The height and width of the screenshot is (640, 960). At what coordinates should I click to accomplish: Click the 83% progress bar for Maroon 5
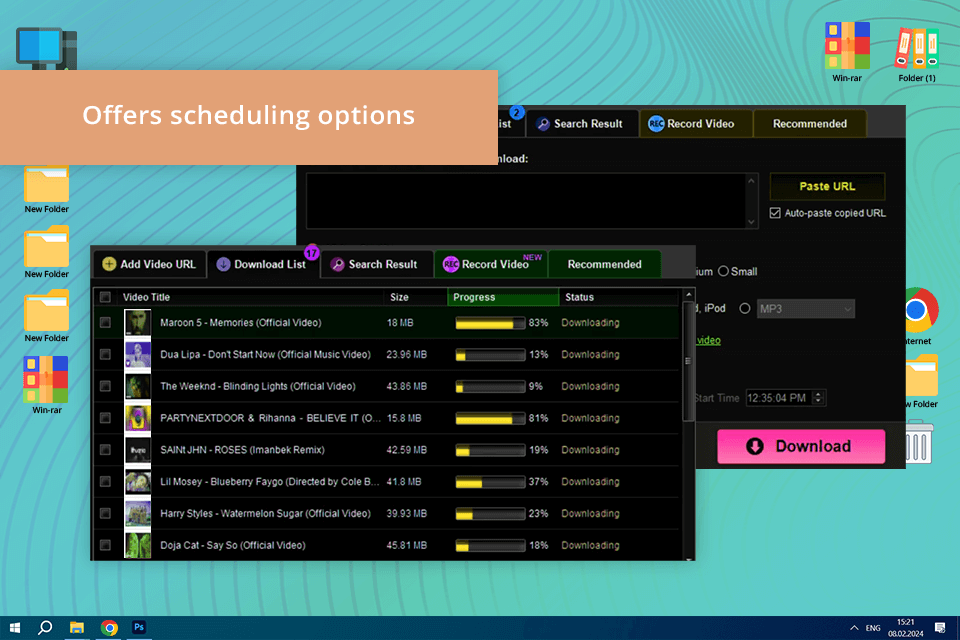click(x=490, y=323)
